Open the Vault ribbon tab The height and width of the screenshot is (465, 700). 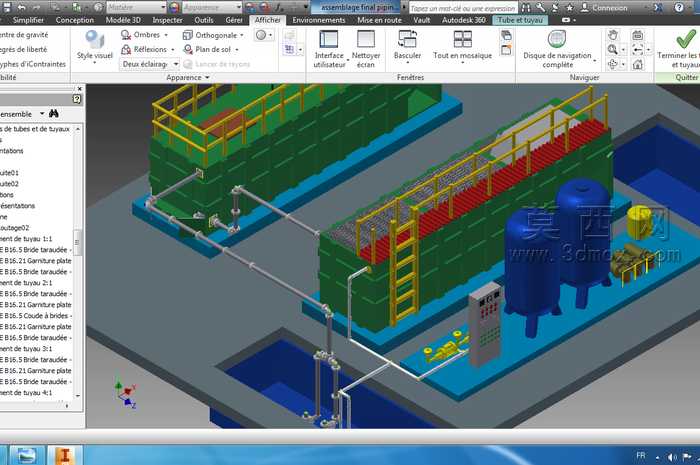(x=421, y=20)
